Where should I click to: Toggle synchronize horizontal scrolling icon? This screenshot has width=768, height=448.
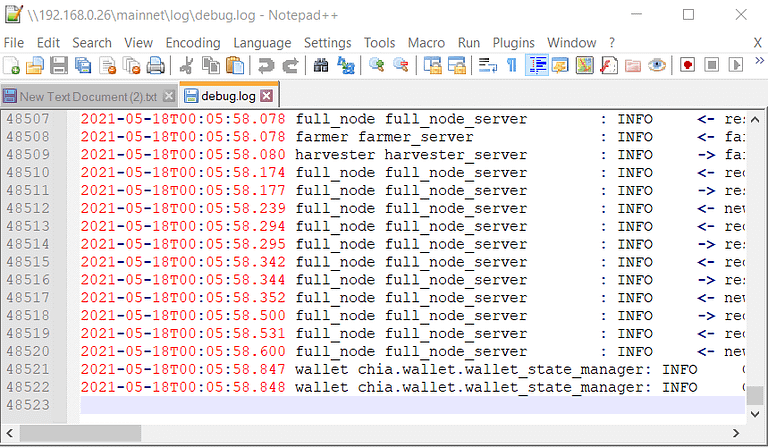coord(456,65)
